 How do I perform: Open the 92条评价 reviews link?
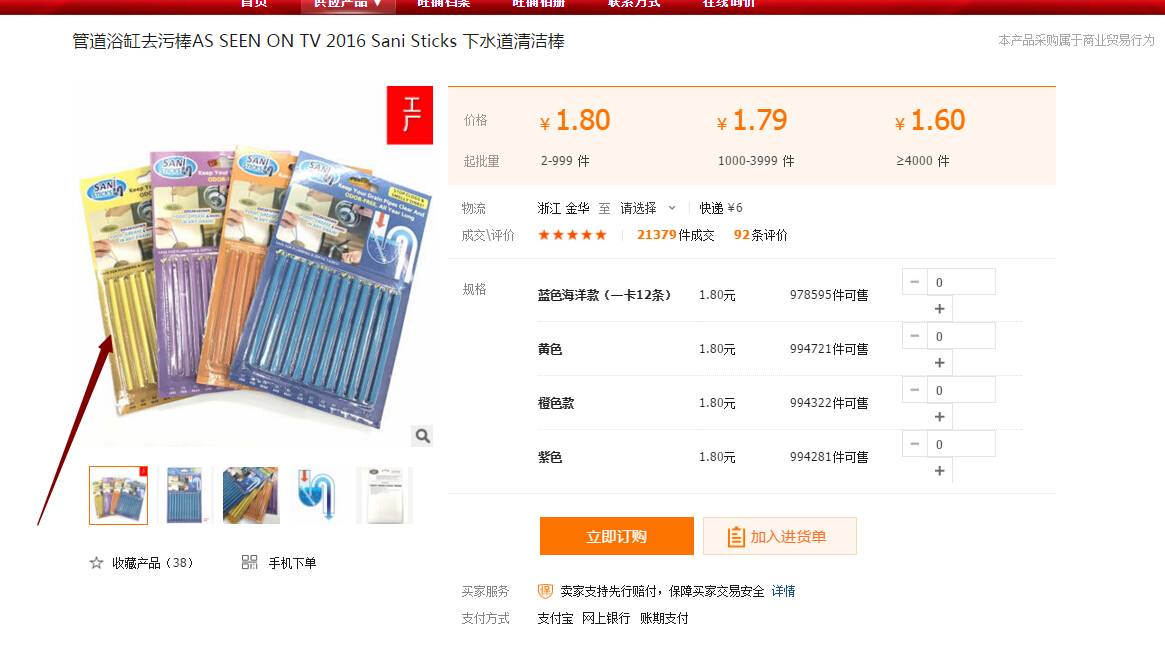coord(760,235)
